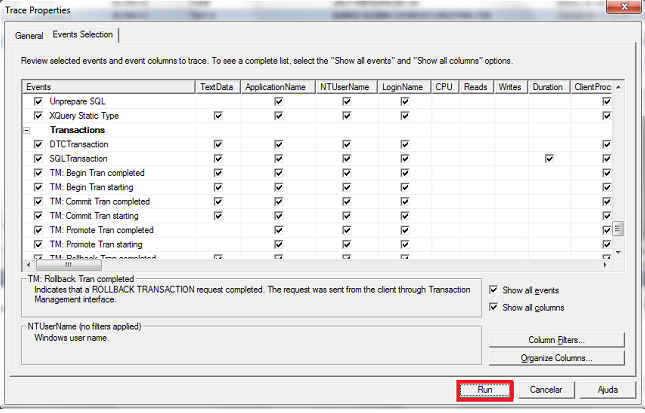This screenshot has height=413, width=645.
Task: Open Ajuda help button
Action: pos(608,390)
